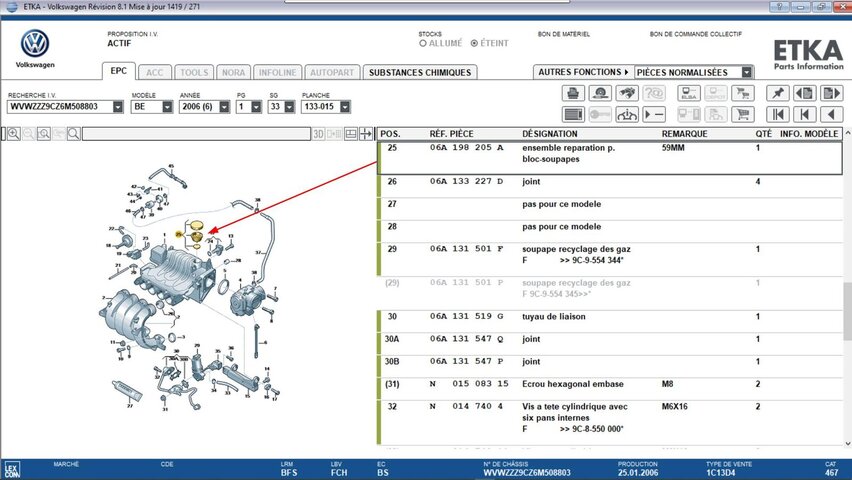This screenshot has height=480, width=852.
Task: Expand the PIÈCES NORMALISÉES dropdown
Action: point(747,72)
